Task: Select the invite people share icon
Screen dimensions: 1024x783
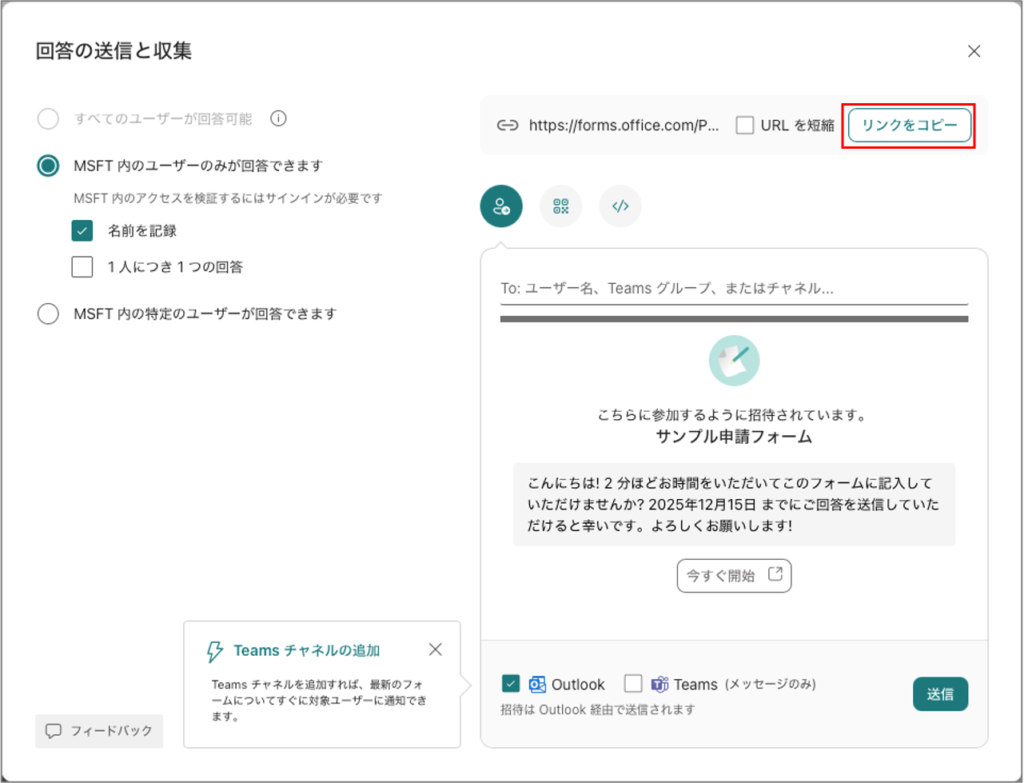Action: (x=501, y=206)
